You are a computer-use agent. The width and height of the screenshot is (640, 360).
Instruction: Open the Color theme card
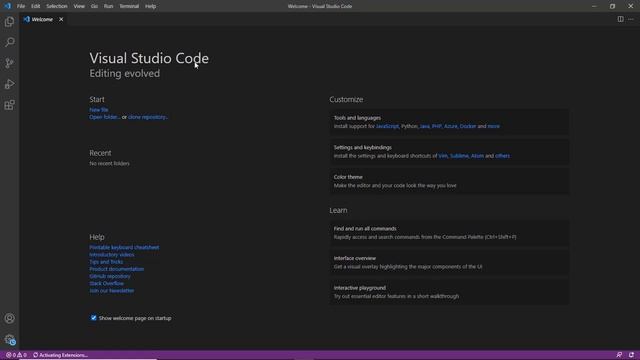coord(449,181)
